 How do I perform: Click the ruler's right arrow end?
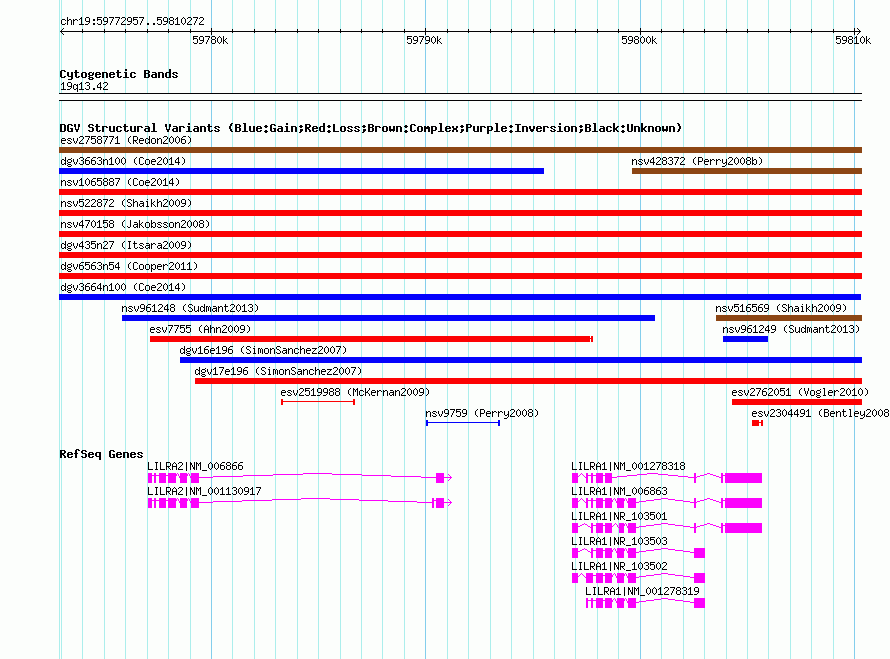pyautogui.click(x=858, y=31)
